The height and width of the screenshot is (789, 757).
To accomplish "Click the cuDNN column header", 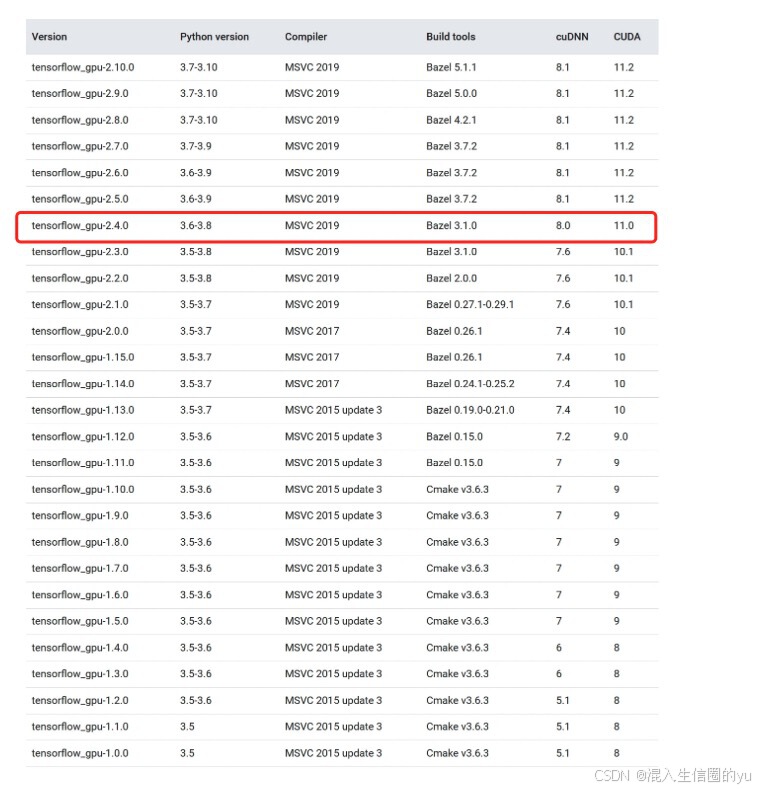I will pyautogui.click(x=572, y=37).
